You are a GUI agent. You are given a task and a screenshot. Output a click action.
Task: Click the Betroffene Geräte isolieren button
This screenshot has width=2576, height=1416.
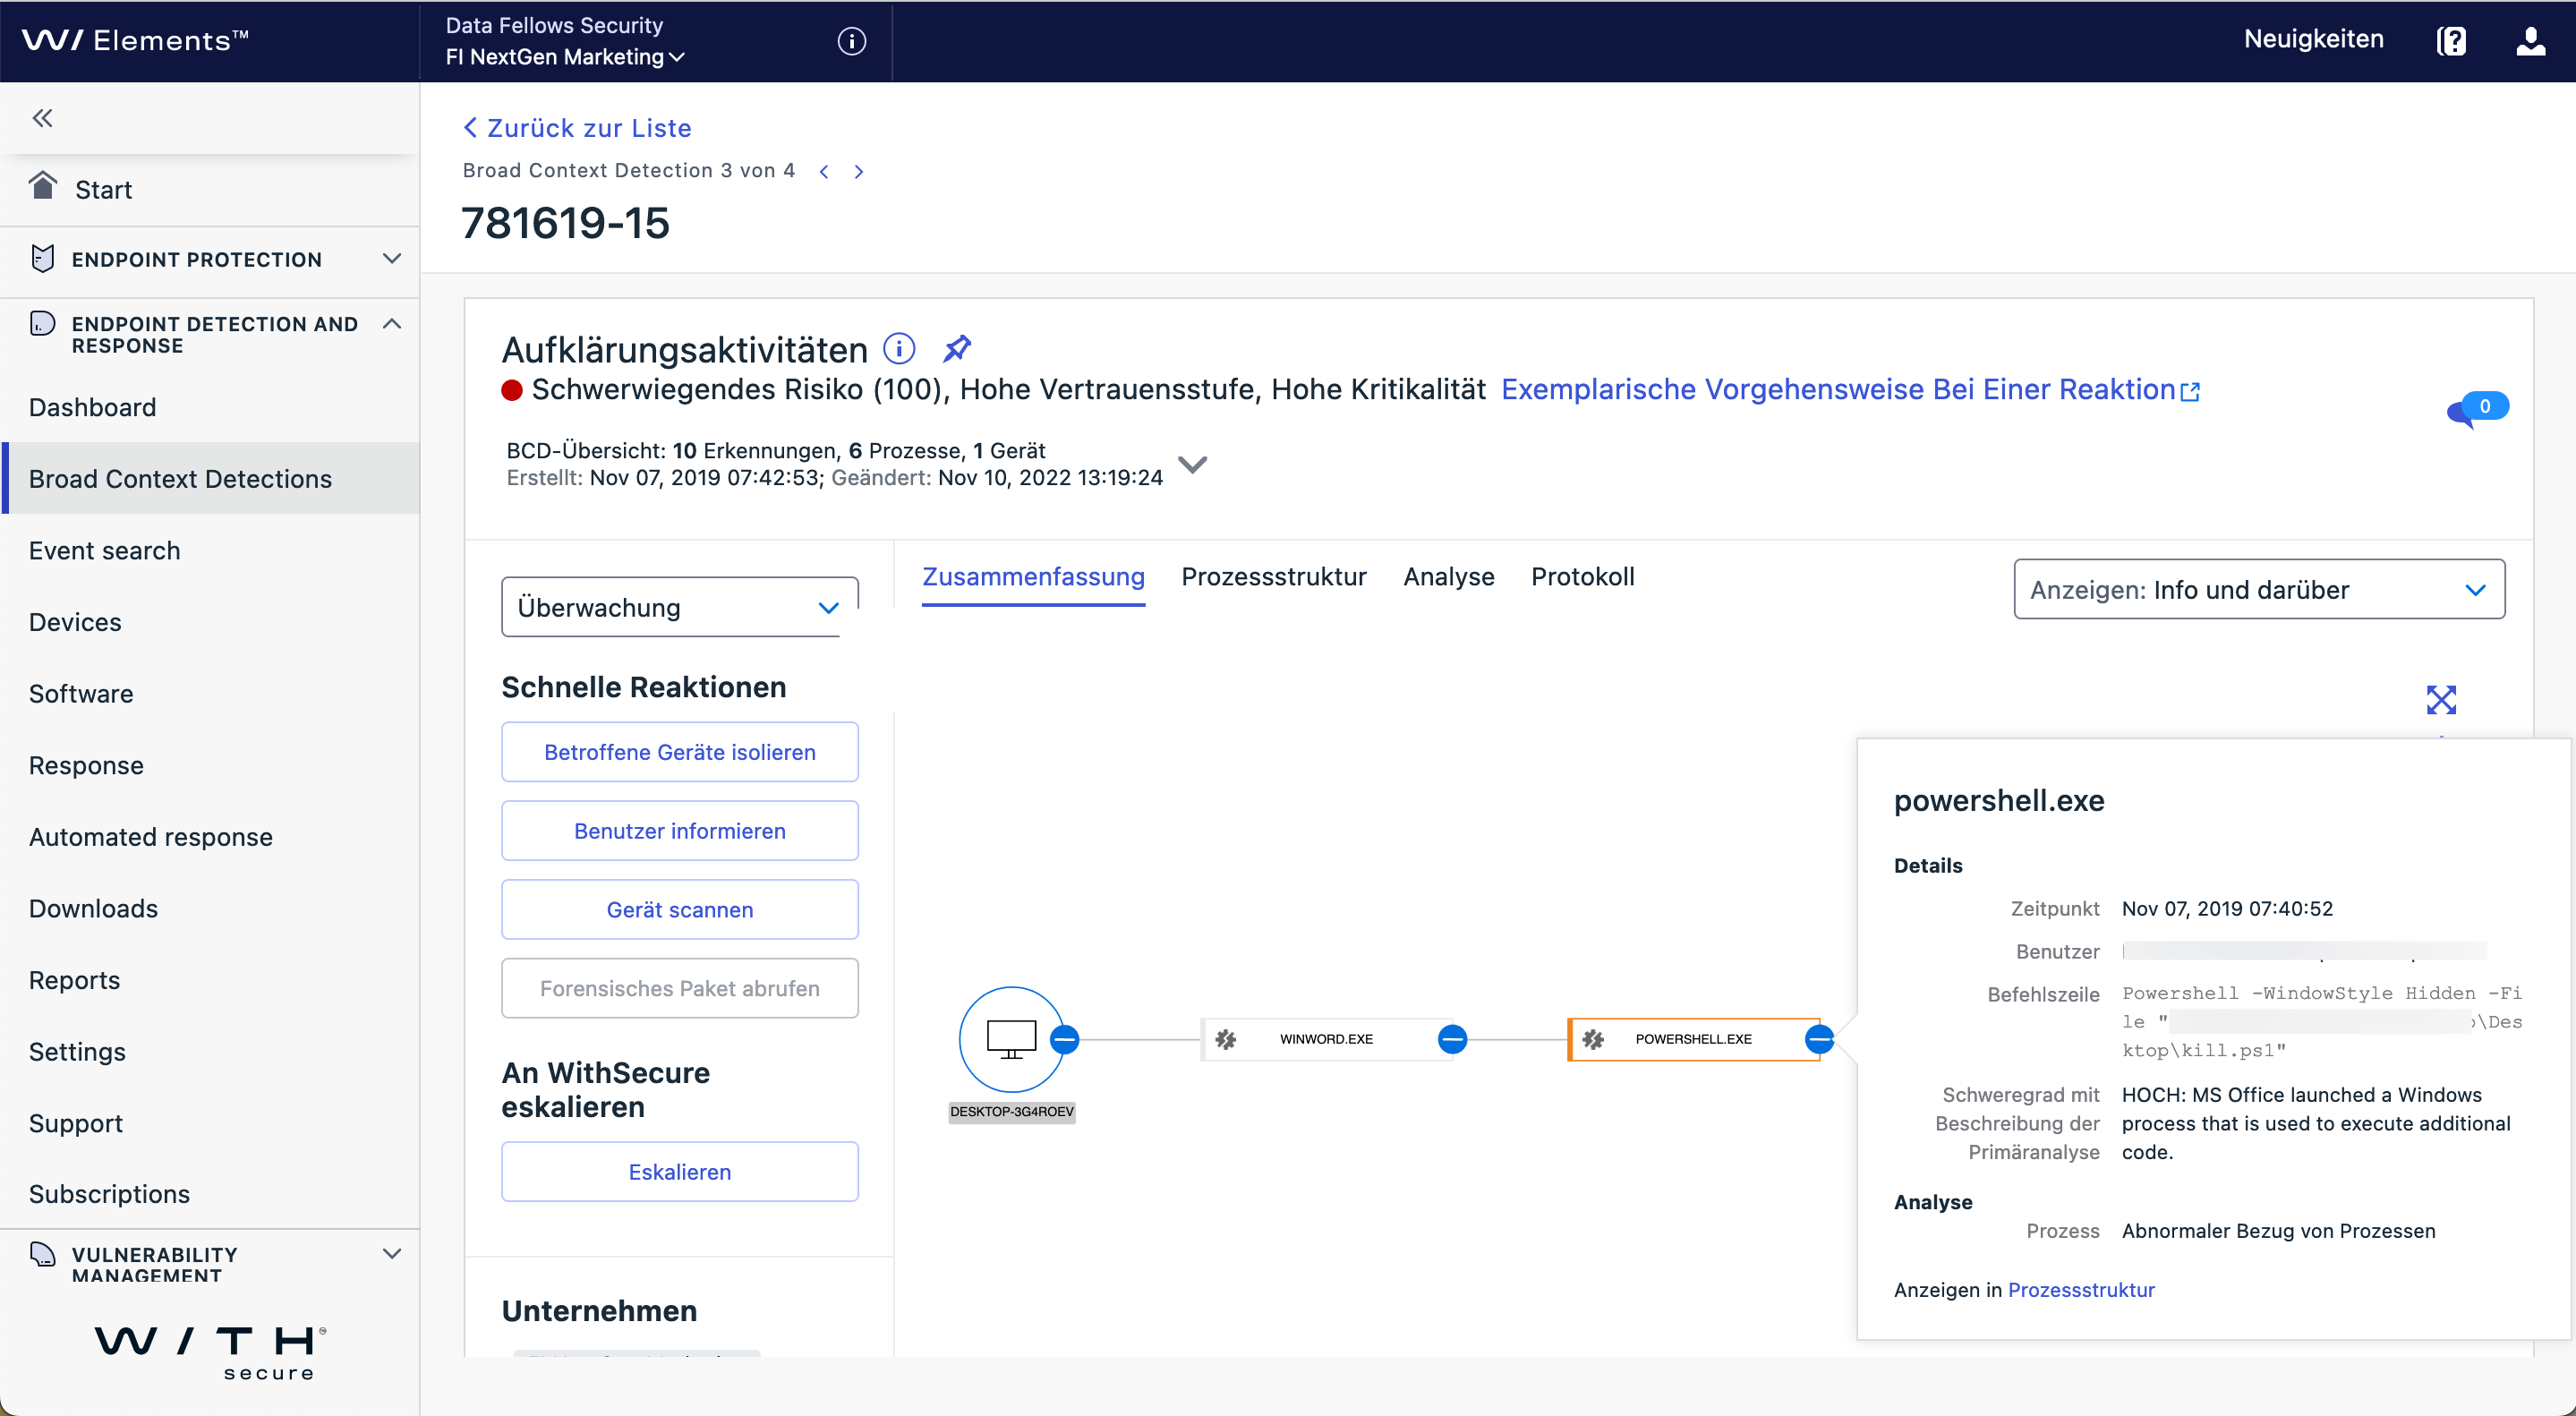[x=679, y=754]
